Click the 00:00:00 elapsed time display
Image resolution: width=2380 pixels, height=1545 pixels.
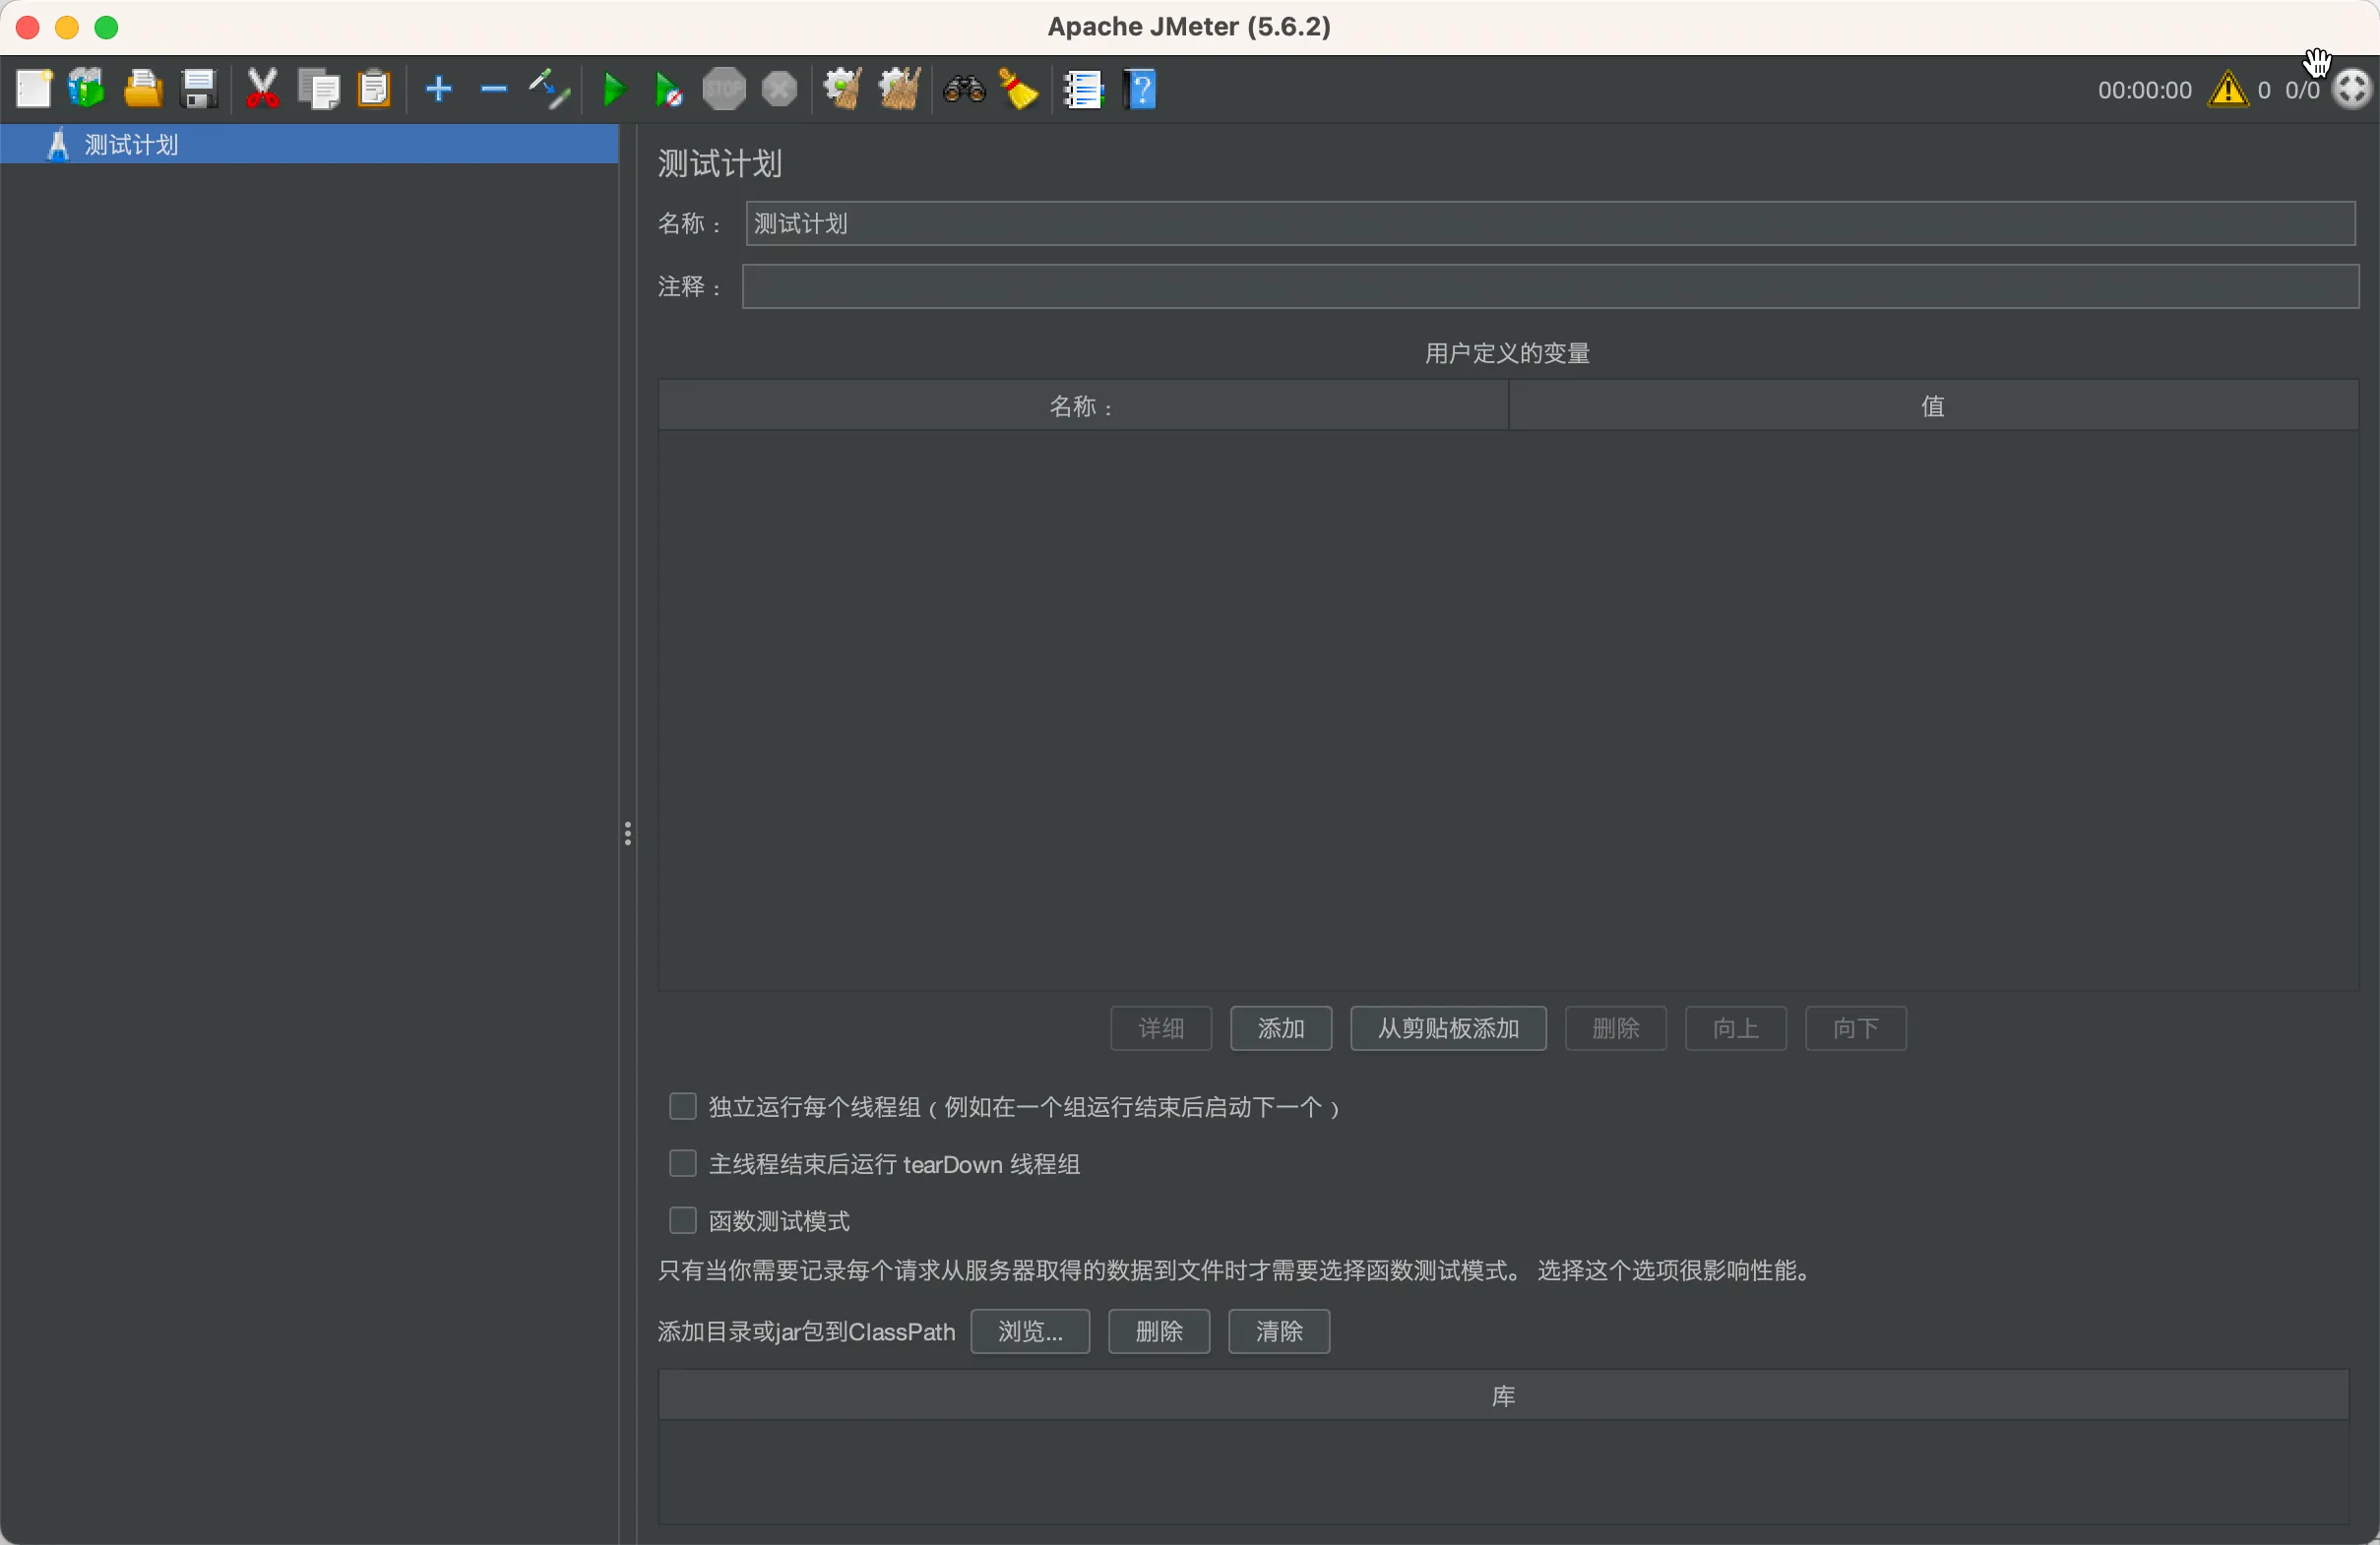[2144, 90]
